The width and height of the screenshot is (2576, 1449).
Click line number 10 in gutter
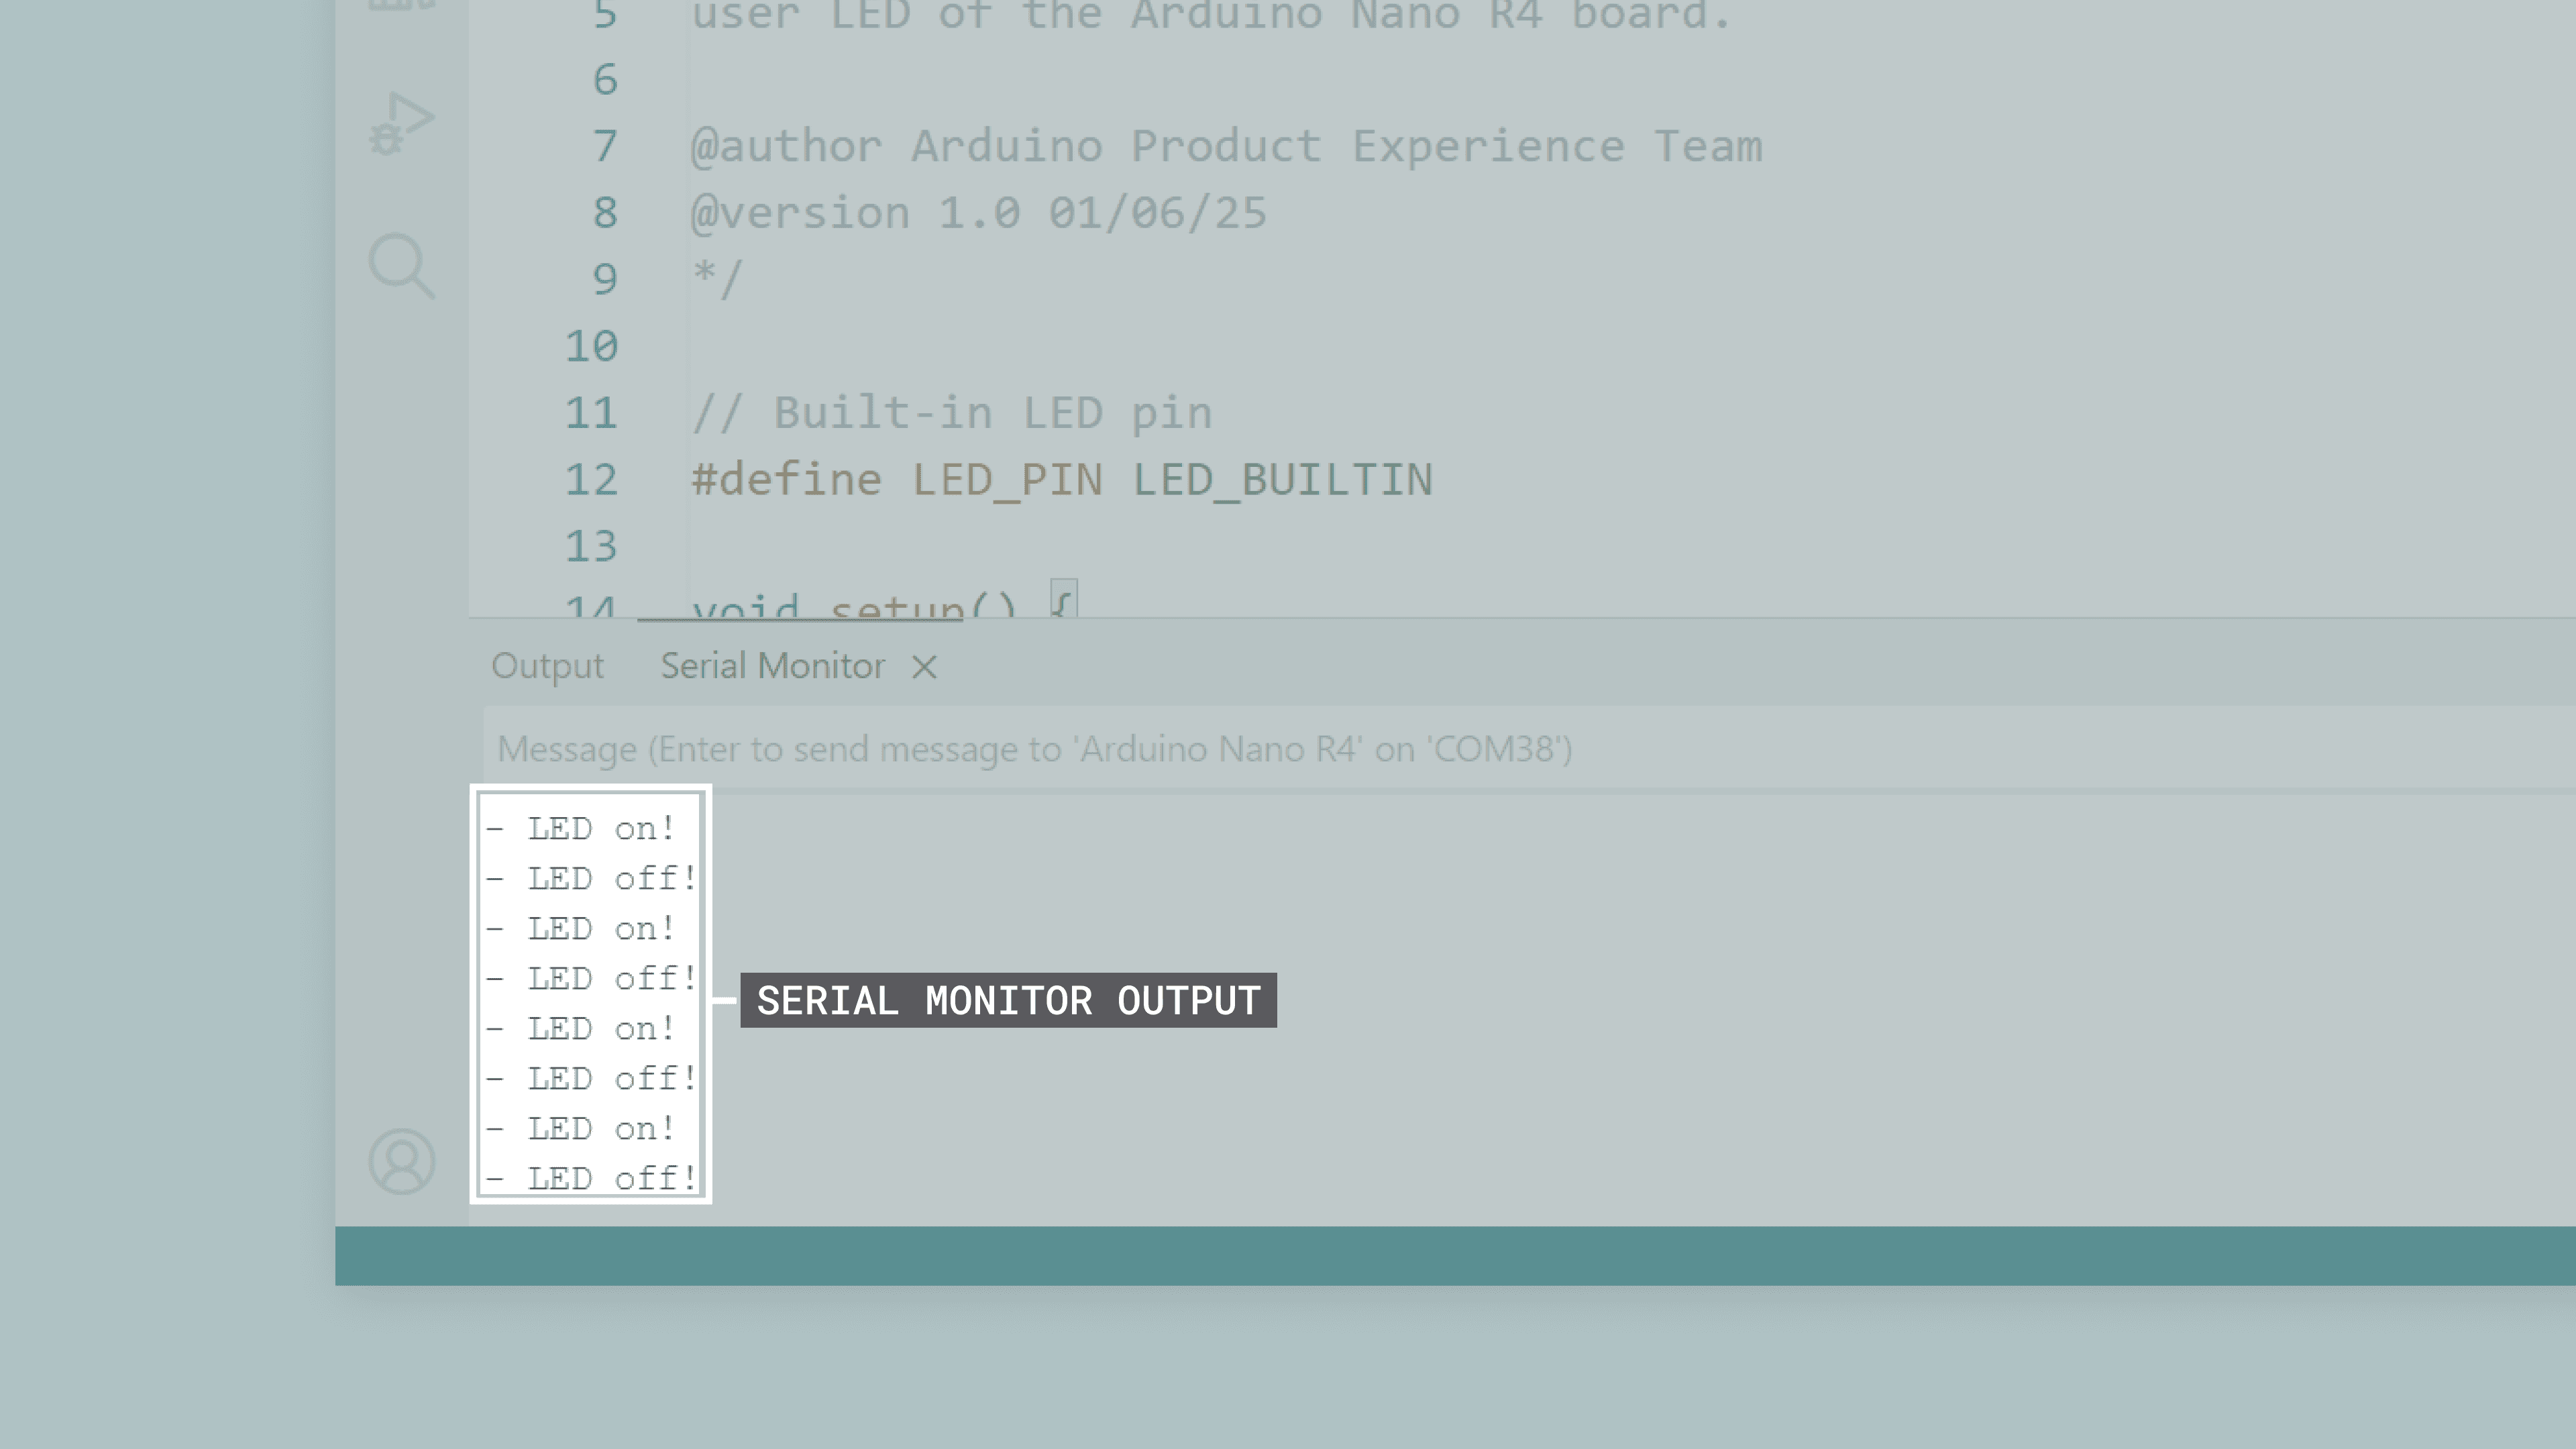[x=591, y=347]
